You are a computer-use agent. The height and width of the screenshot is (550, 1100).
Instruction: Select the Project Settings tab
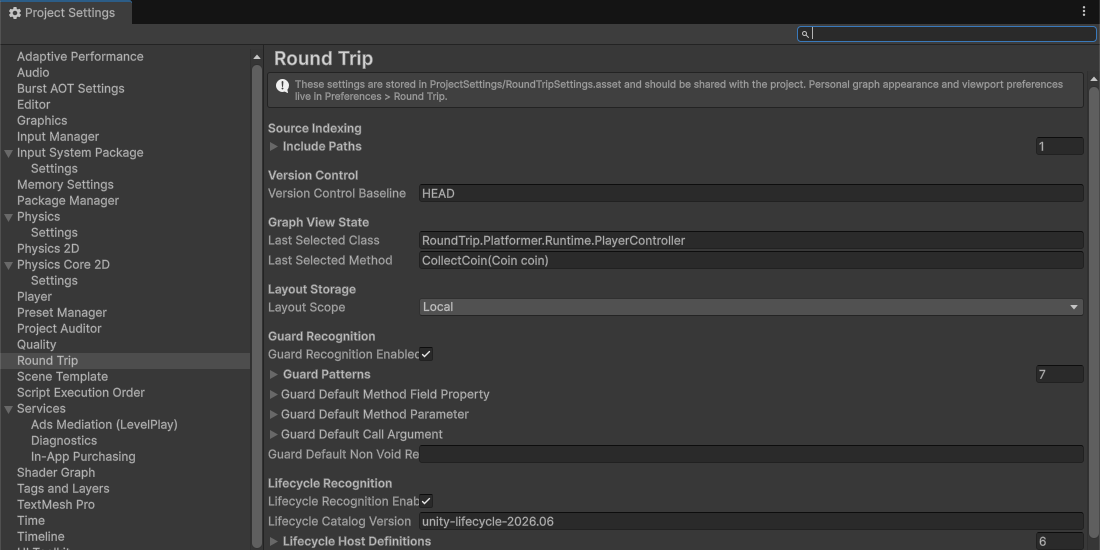tap(65, 13)
